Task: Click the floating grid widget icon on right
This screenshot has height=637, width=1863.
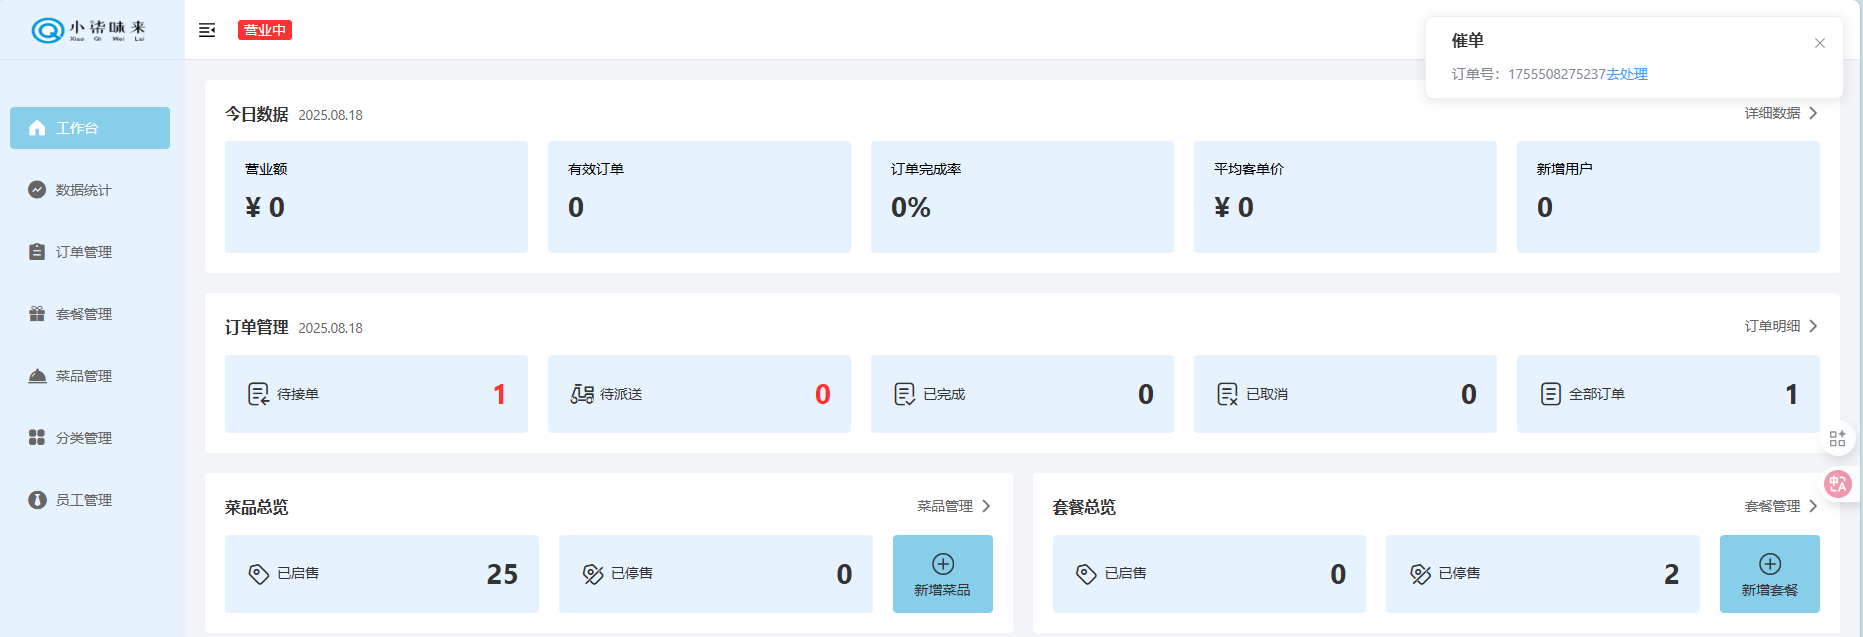Action: tap(1837, 438)
